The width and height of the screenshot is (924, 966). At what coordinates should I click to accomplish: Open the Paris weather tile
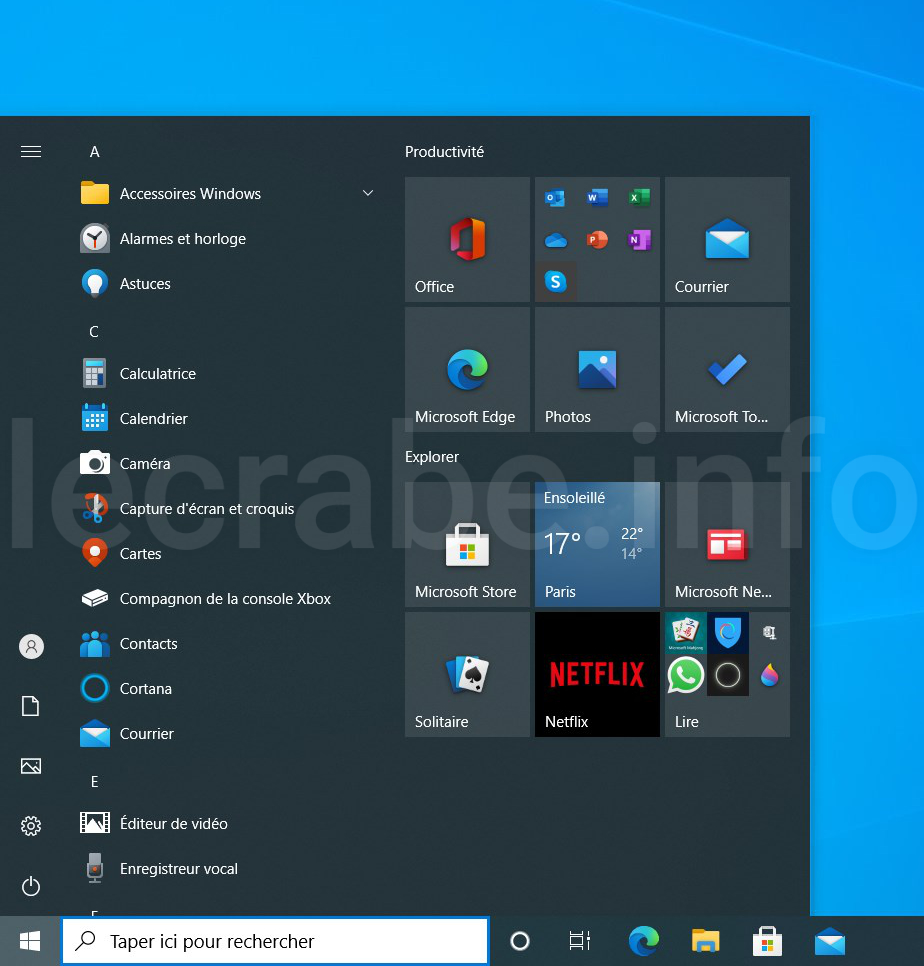coord(597,545)
